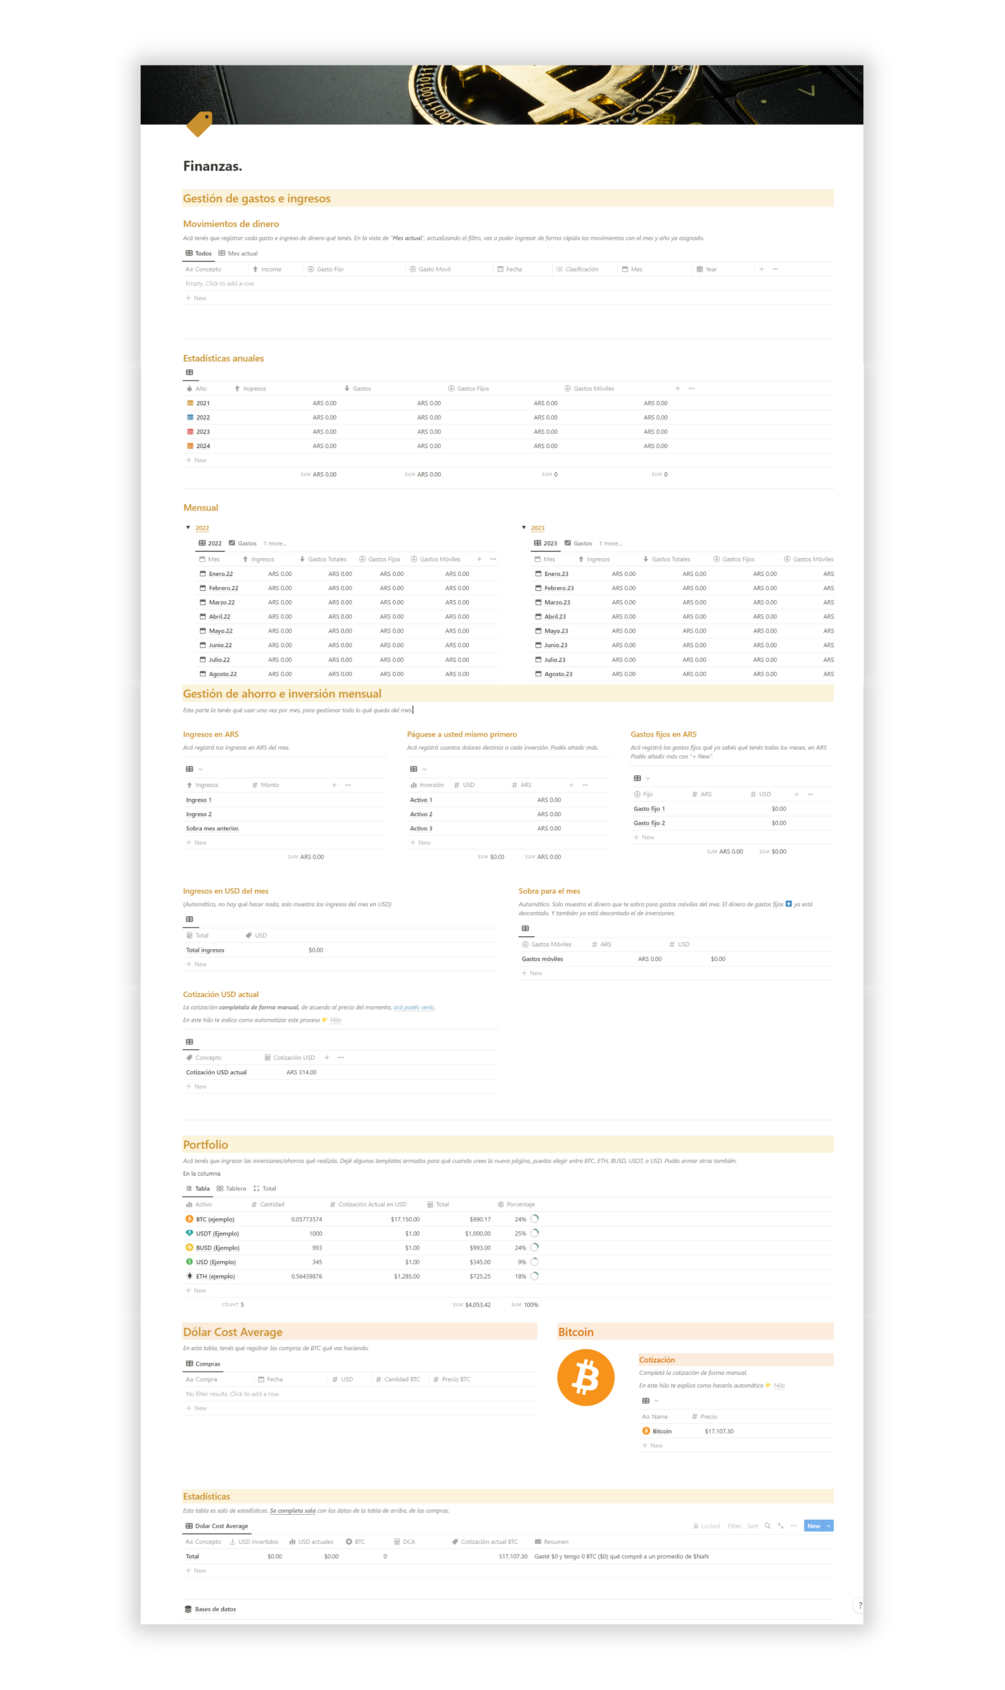Click the green USD (Ejemplo) icon

(x=190, y=1262)
